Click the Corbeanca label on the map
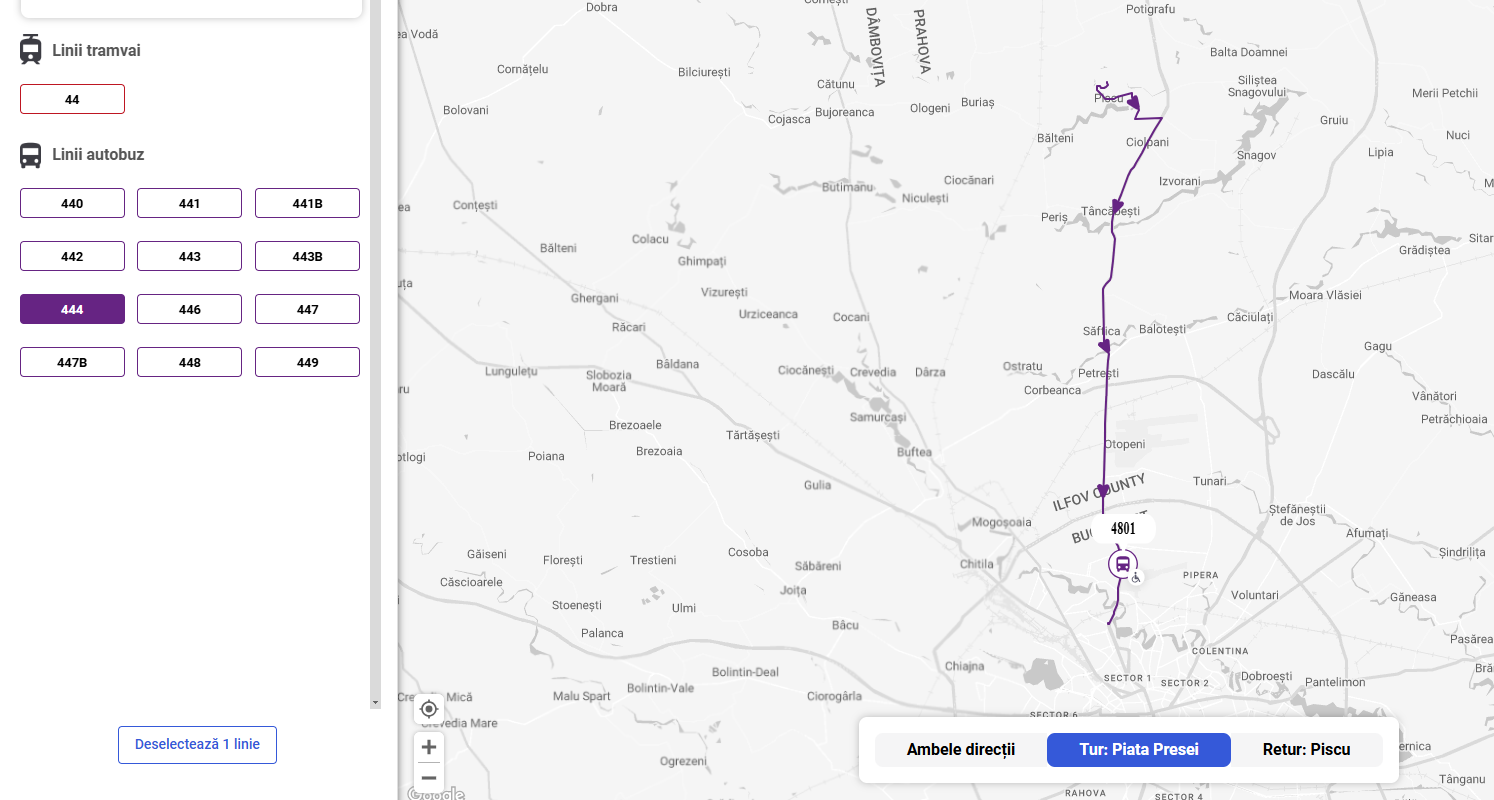Screen dimensions: 1494x800 coord(1053,390)
